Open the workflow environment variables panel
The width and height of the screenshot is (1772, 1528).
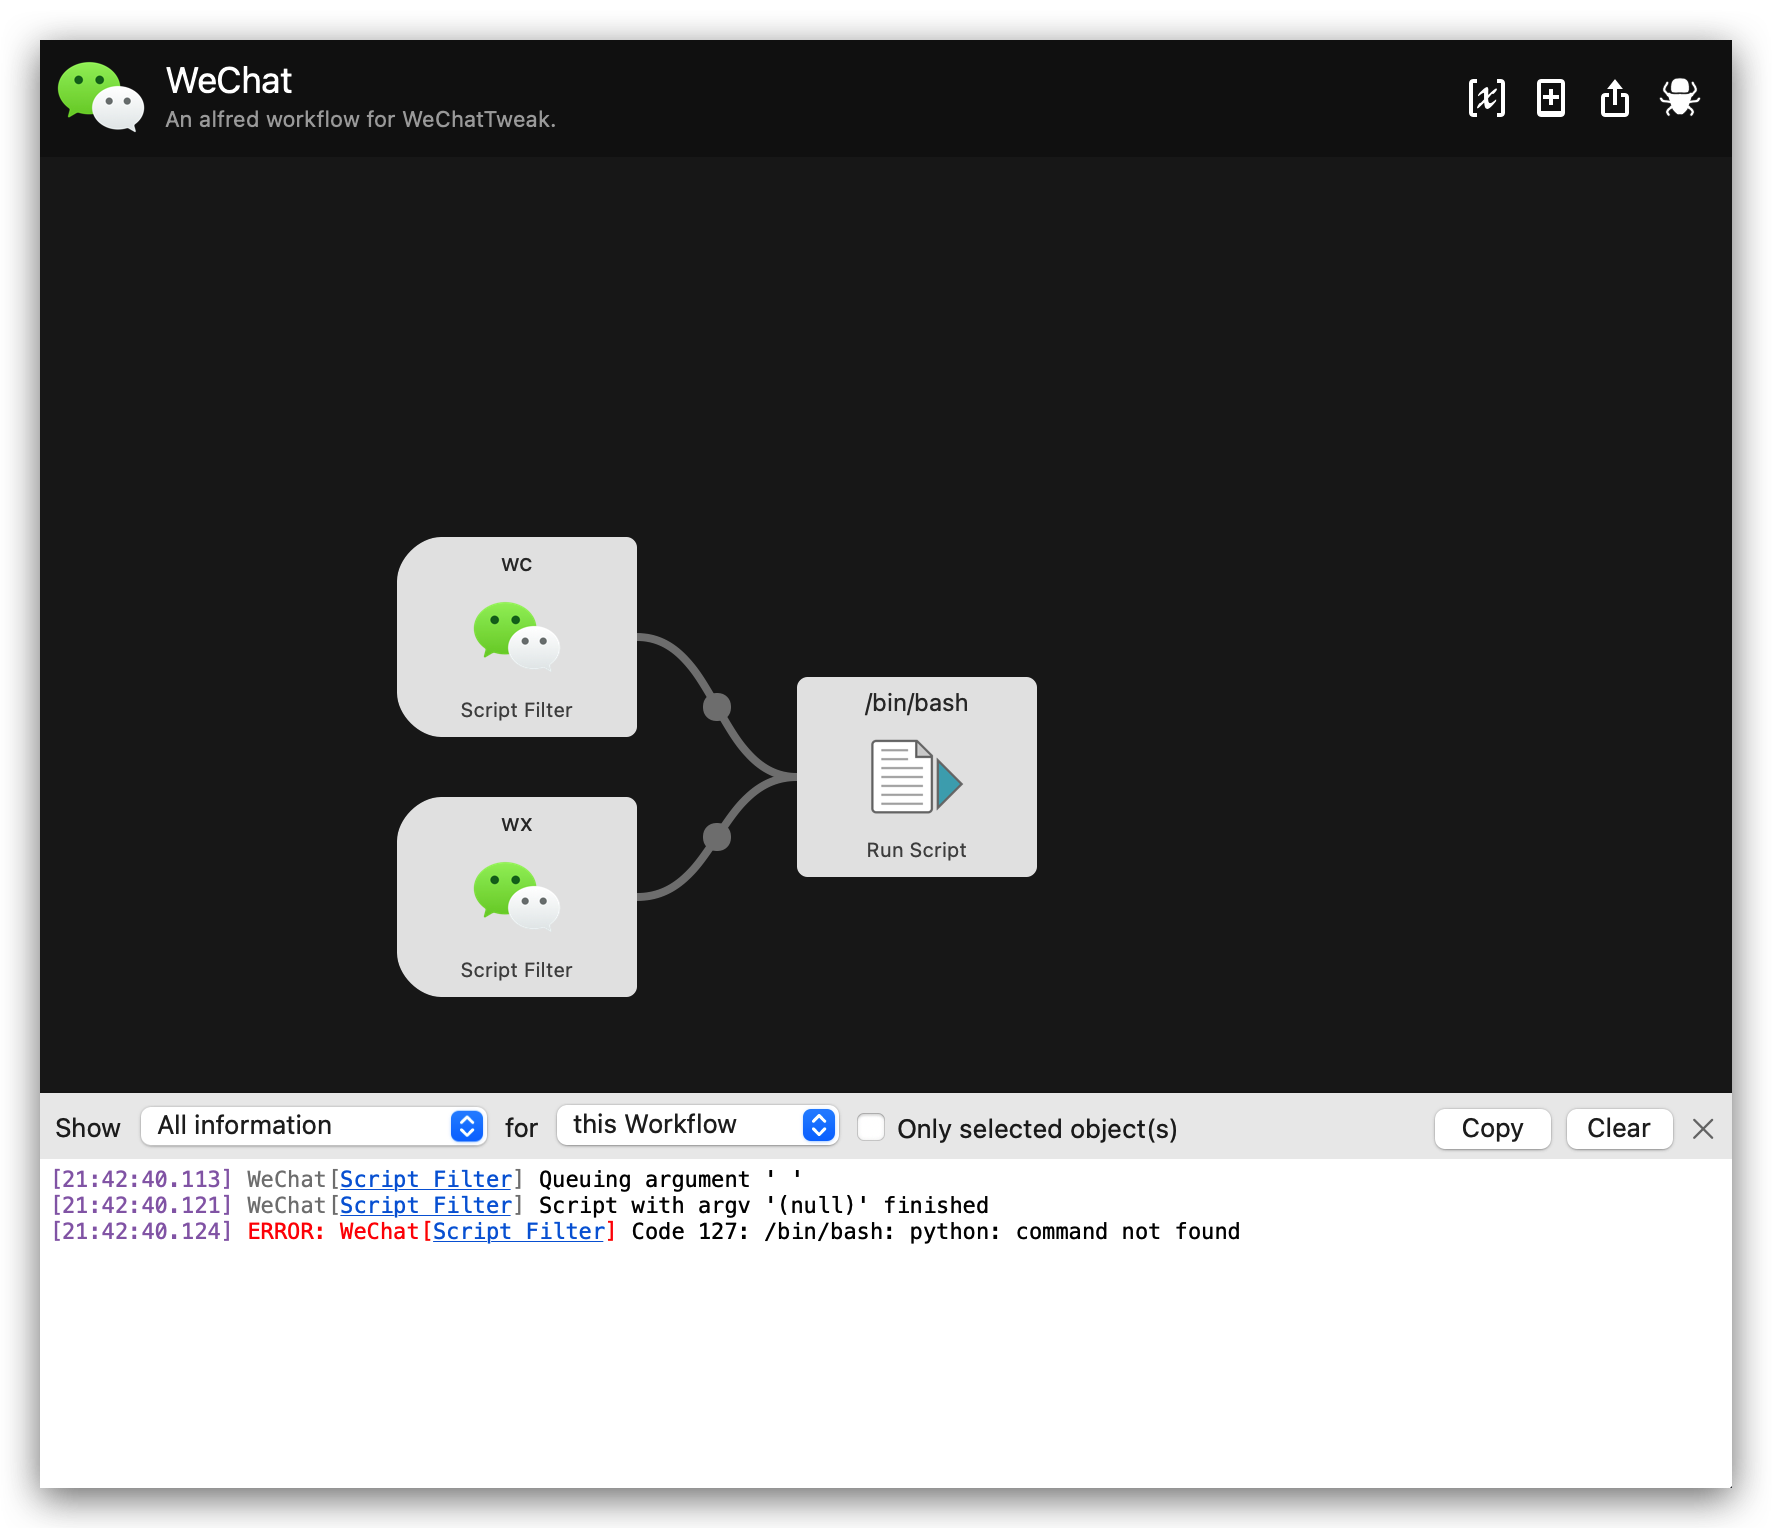(1487, 98)
